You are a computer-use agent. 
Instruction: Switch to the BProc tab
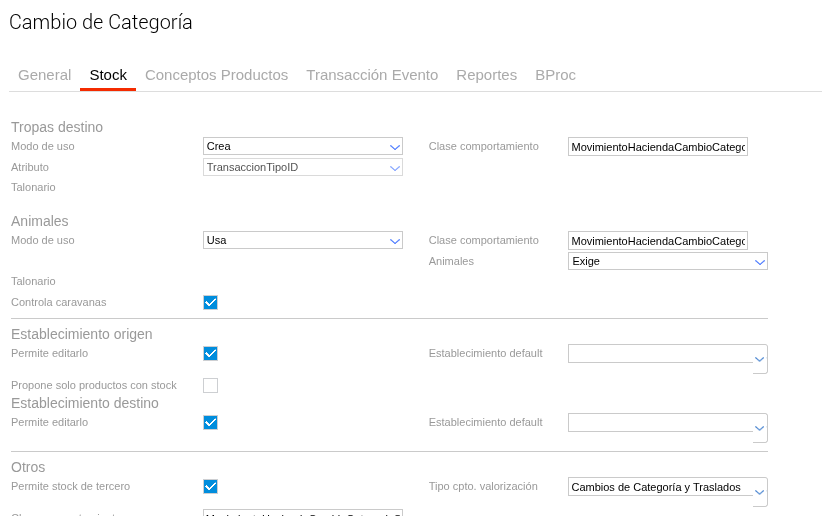coord(555,75)
